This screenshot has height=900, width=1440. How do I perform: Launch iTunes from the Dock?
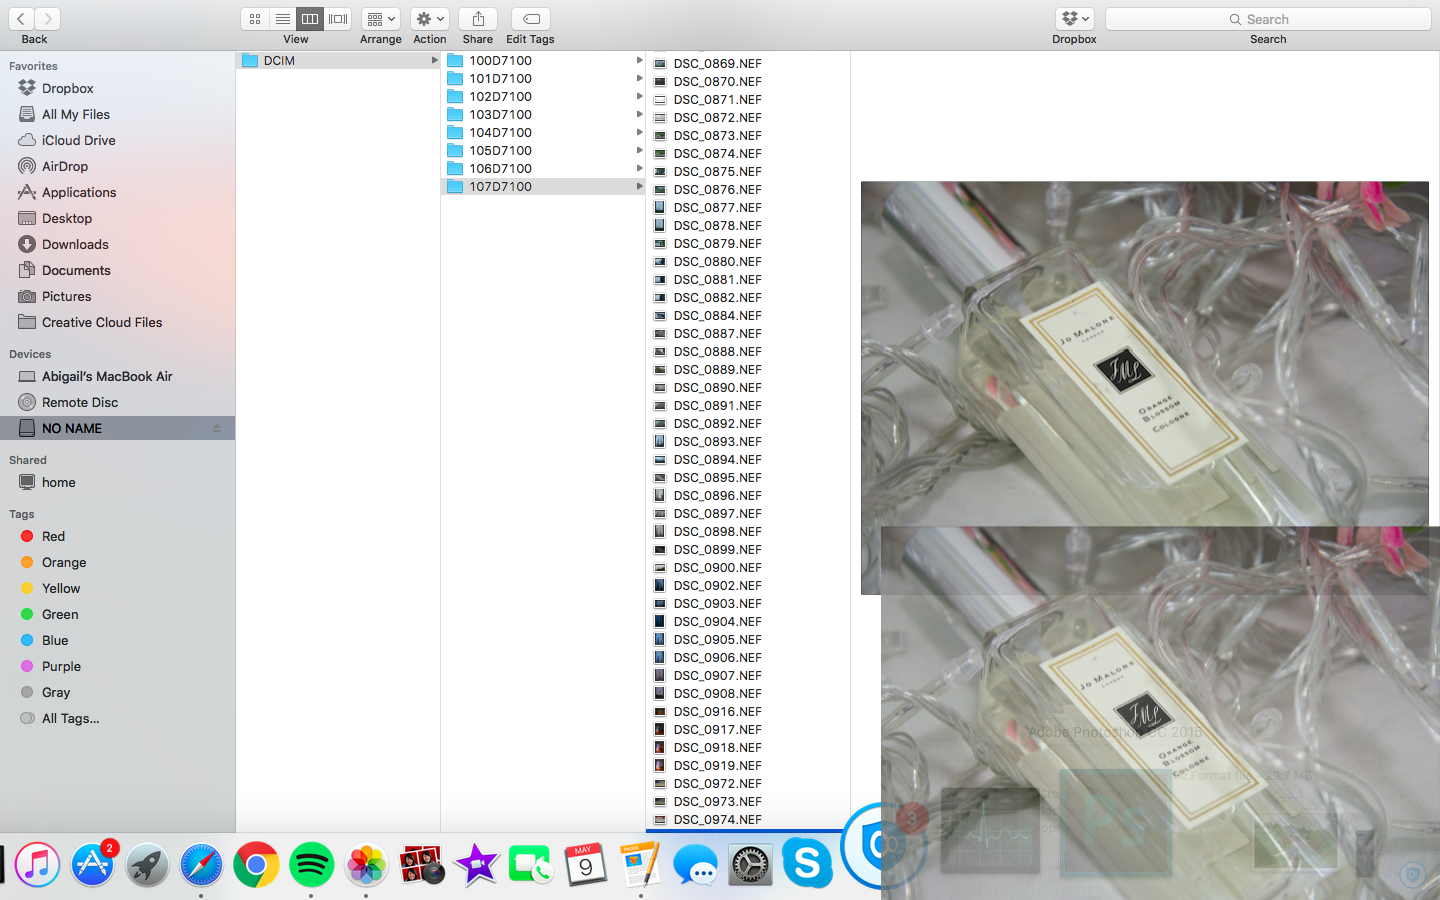pyautogui.click(x=37, y=865)
